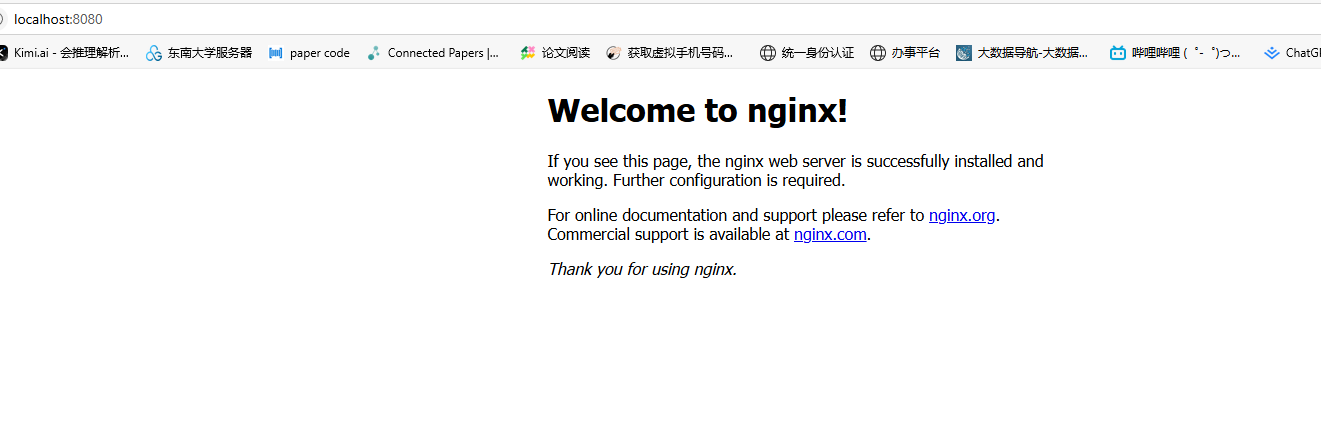Open the 统一身份认证 bookmark
The image size is (1321, 436).
click(x=806, y=53)
